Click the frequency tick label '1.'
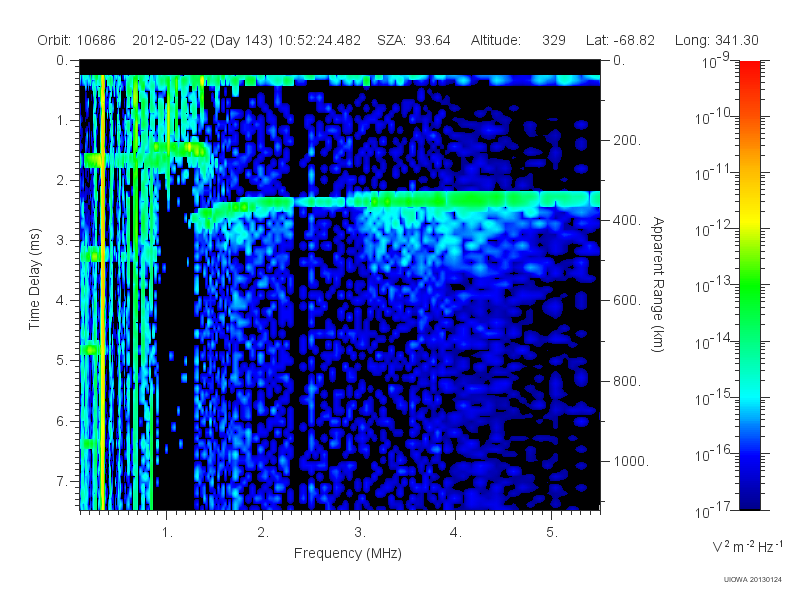 [167, 532]
